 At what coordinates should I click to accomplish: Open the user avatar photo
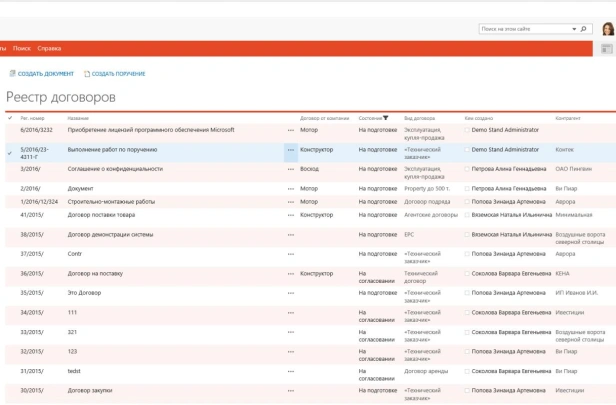[x=608, y=29]
